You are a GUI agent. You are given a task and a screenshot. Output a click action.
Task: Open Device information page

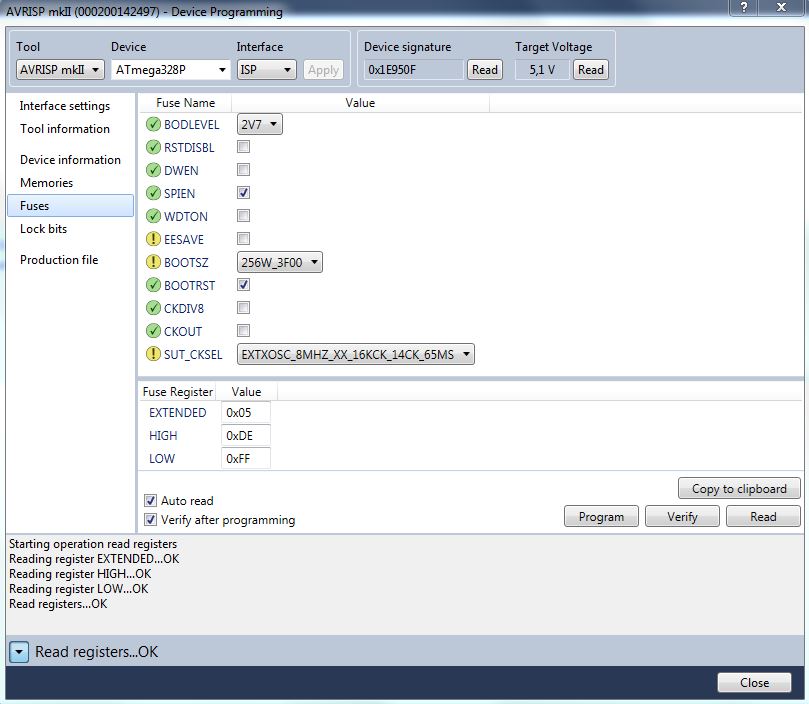71,159
